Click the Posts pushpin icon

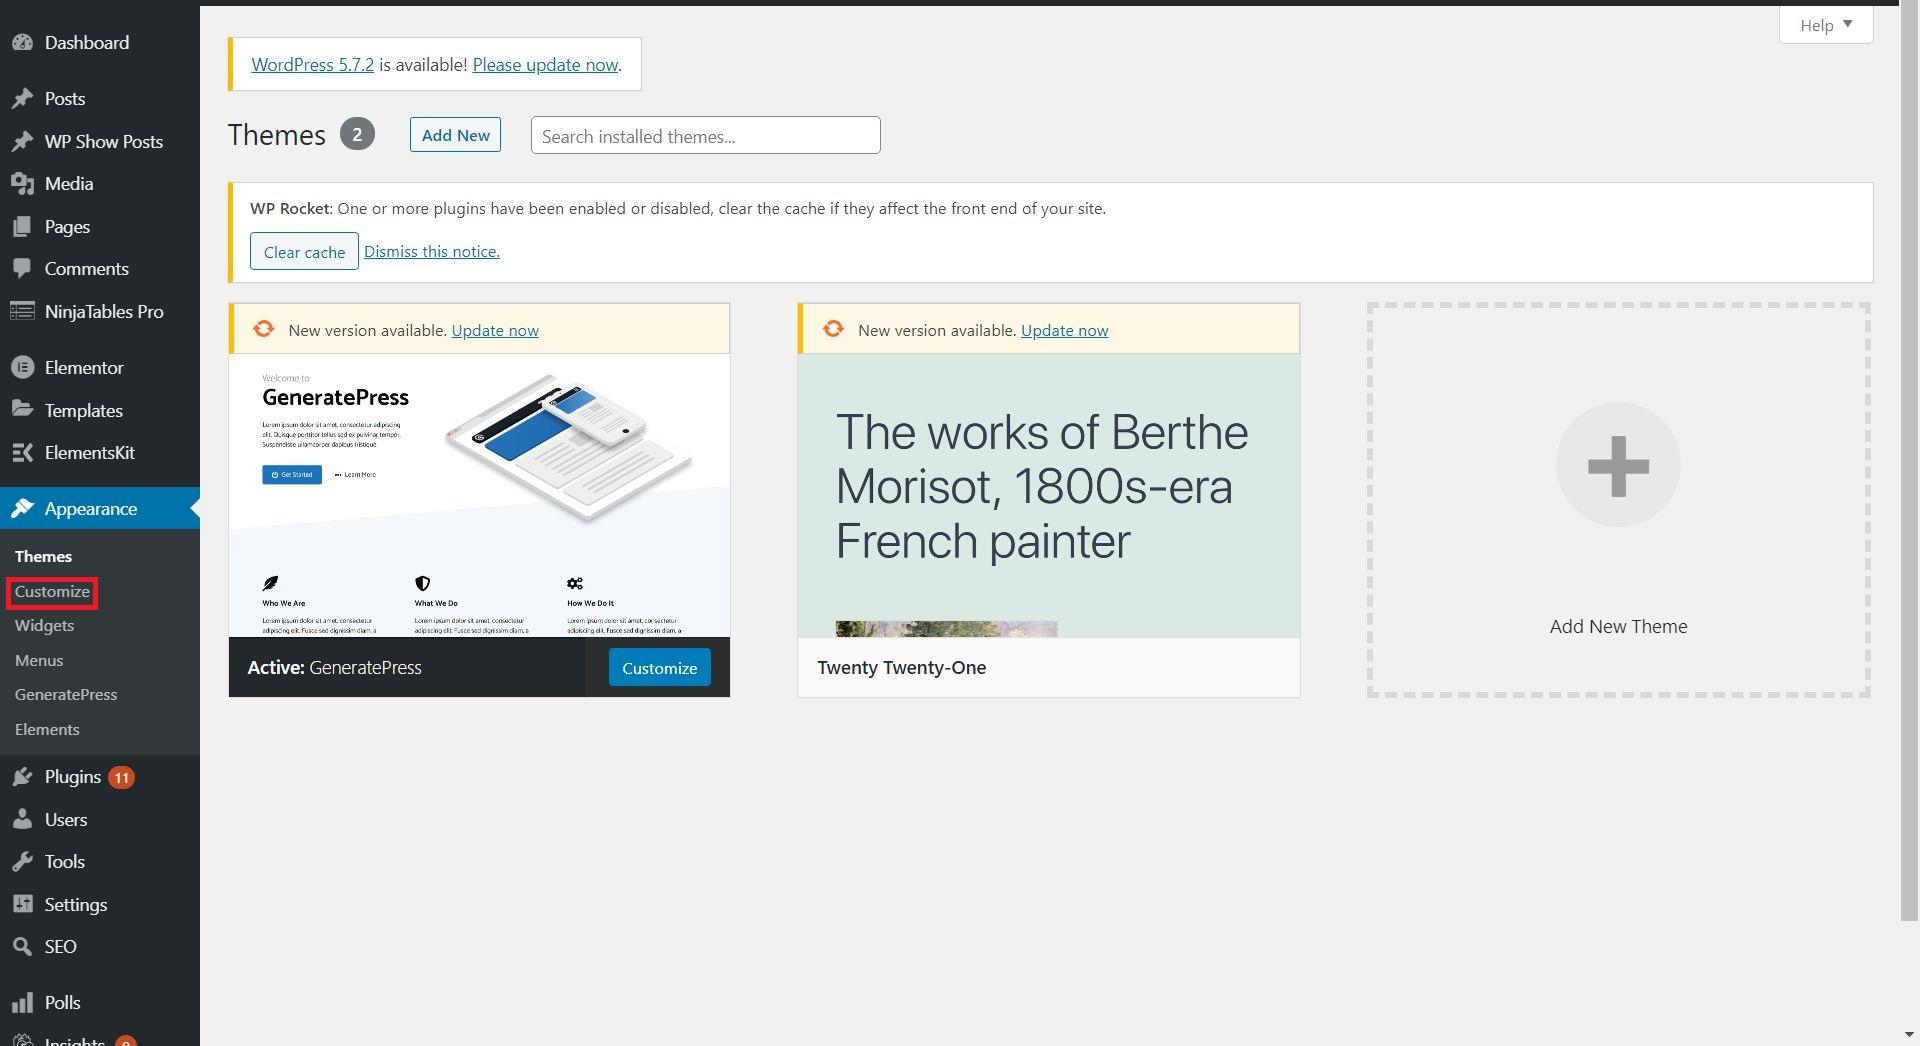click(x=22, y=99)
